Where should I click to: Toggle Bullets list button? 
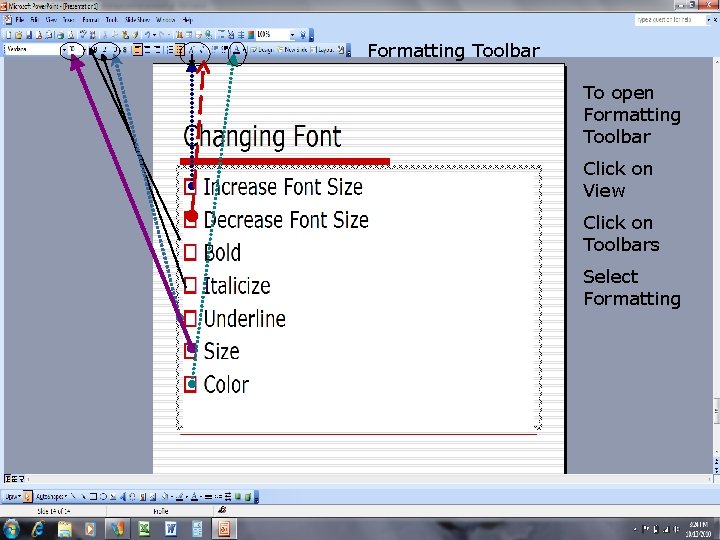[x=180, y=50]
